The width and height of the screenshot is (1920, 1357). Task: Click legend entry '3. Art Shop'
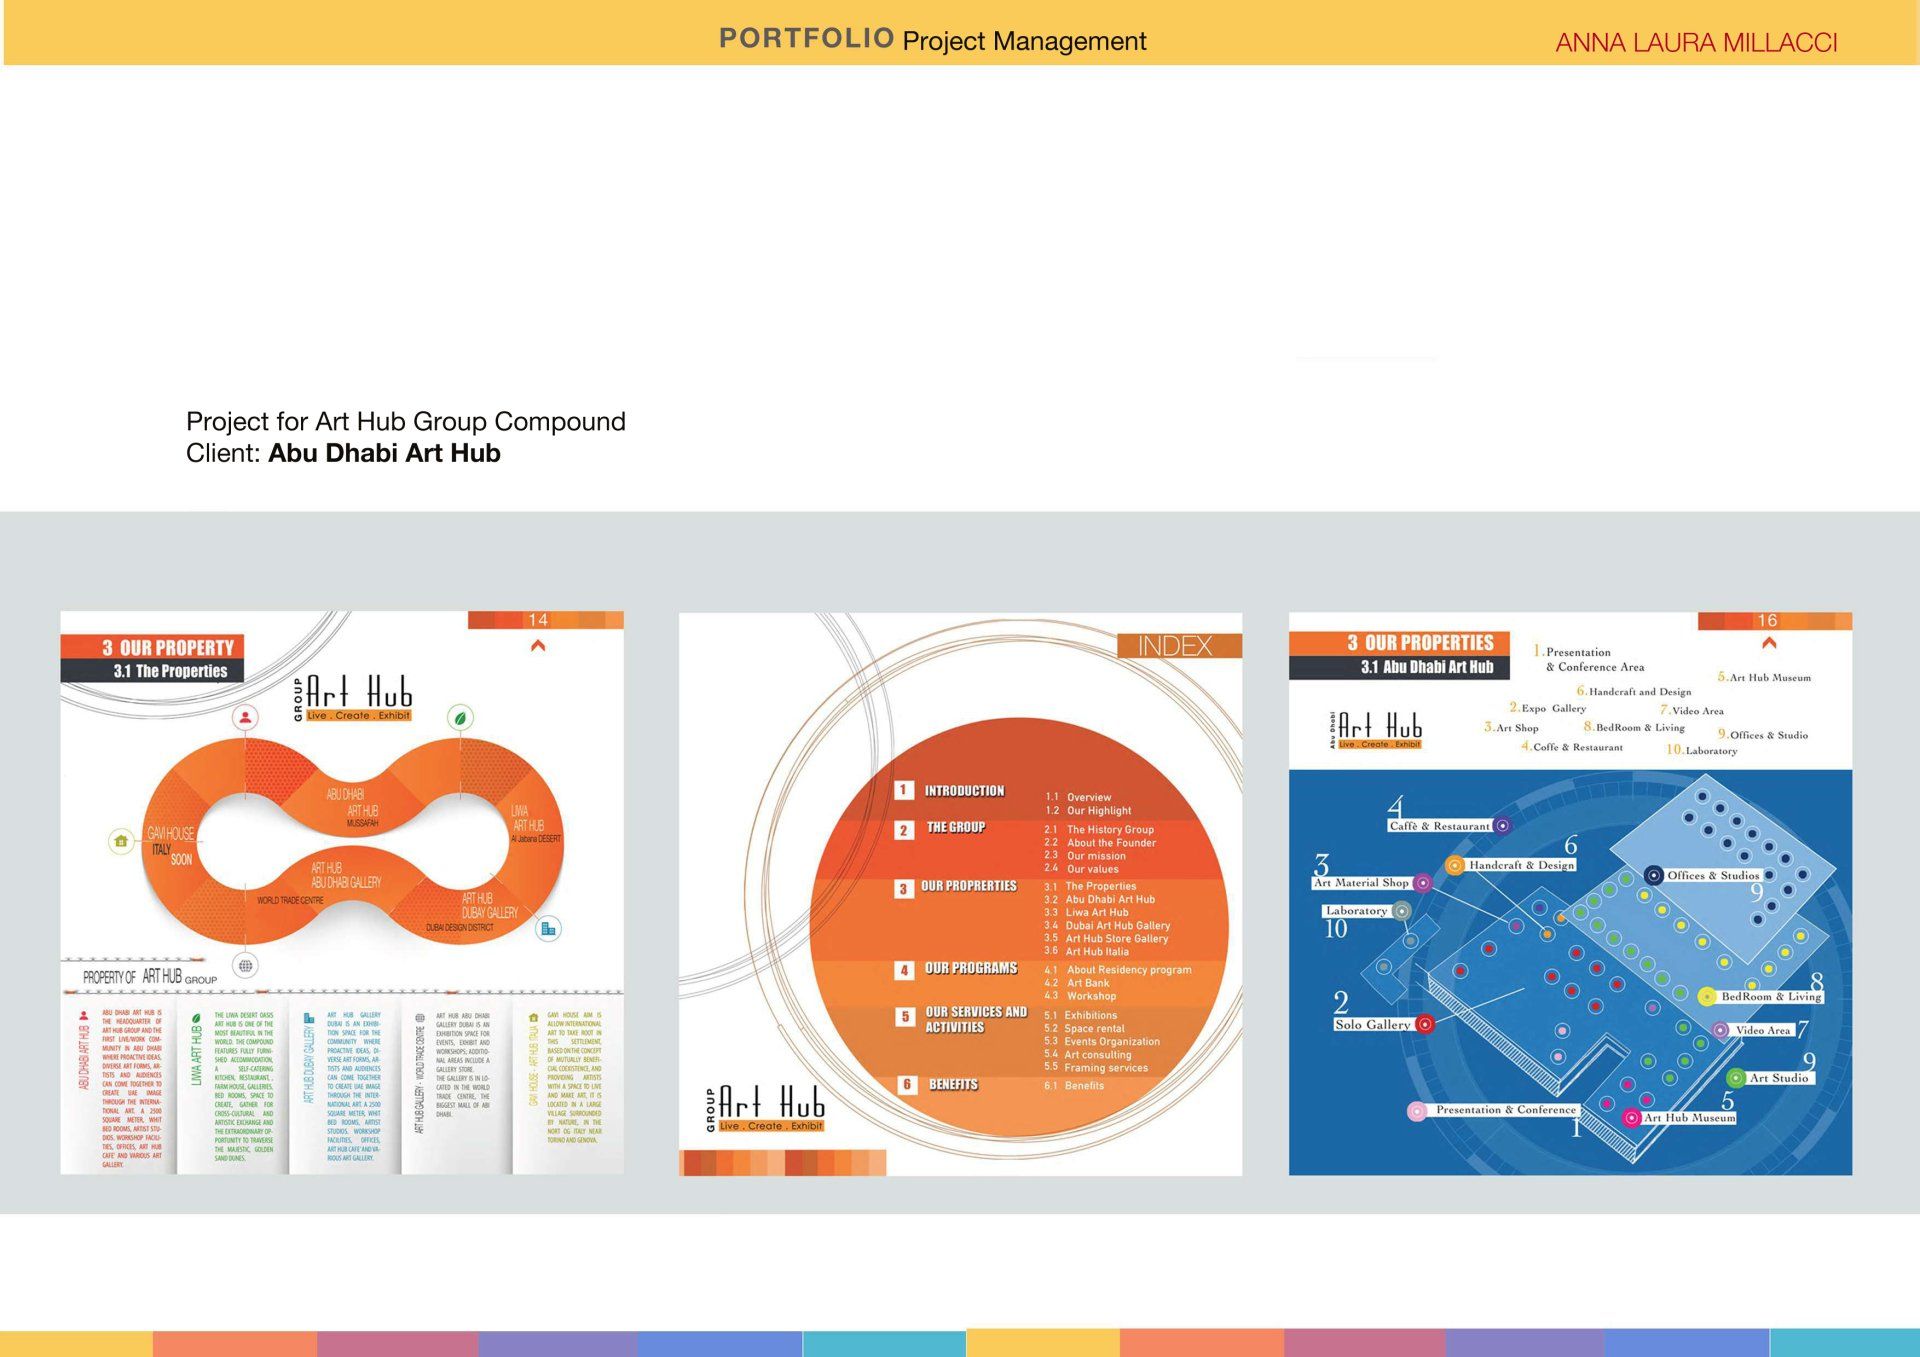(1511, 728)
